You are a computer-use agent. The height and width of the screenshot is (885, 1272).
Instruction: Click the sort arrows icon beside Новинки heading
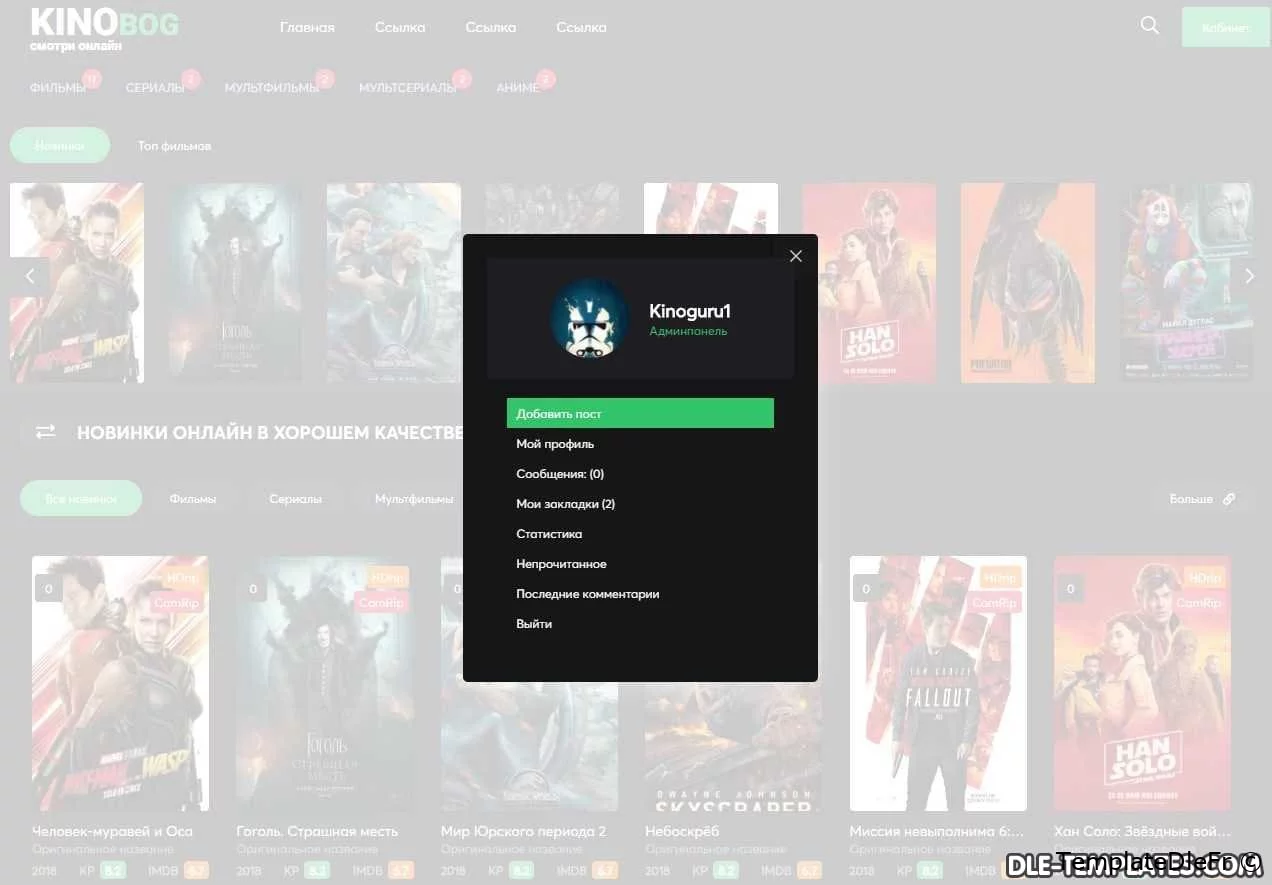[x=46, y=432]
